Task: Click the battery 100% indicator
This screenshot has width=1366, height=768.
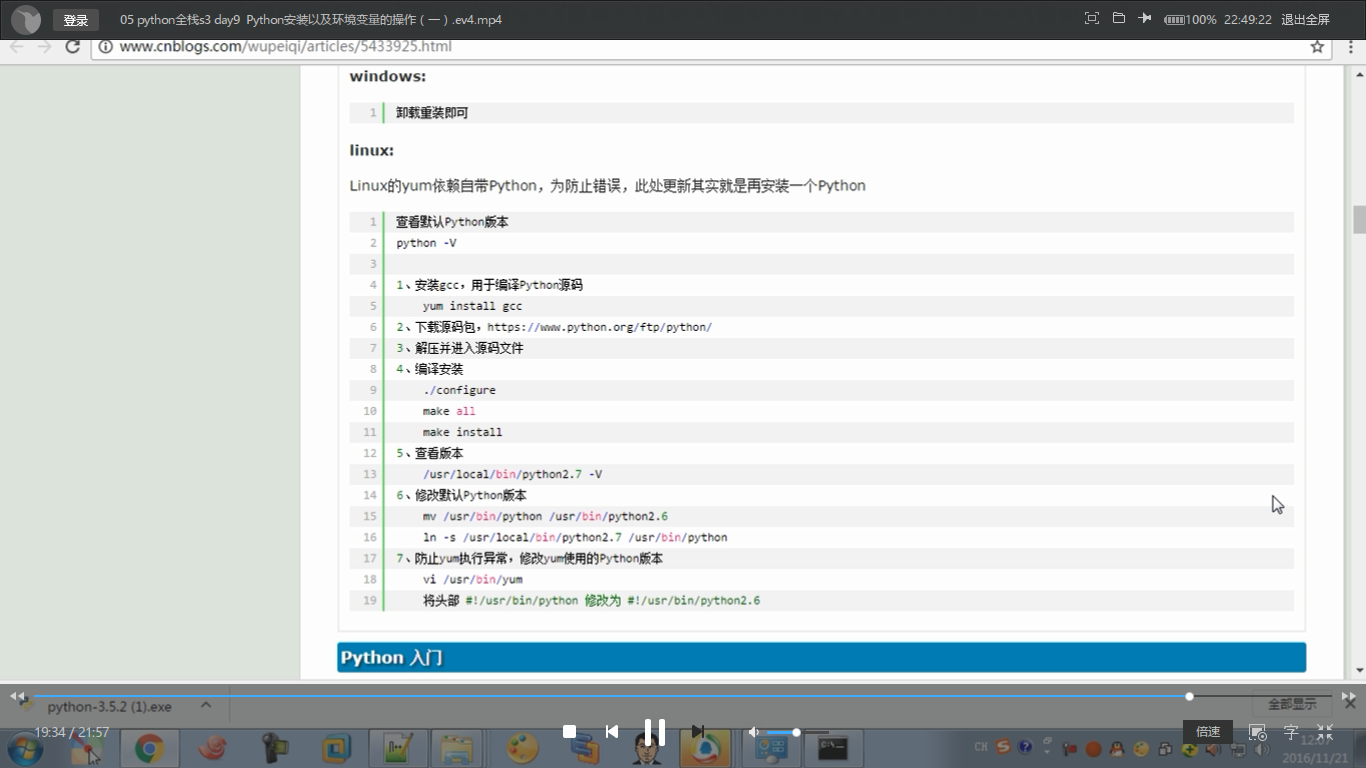Action: click(x=1190, y=19)
